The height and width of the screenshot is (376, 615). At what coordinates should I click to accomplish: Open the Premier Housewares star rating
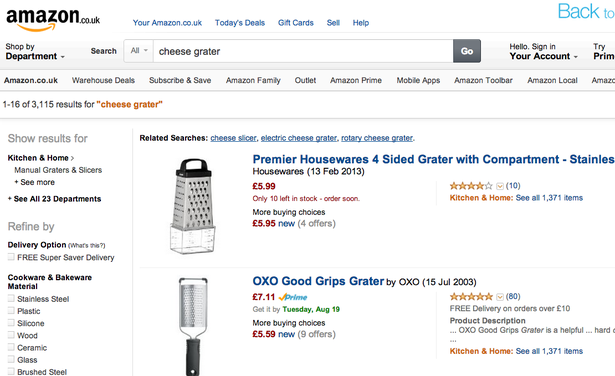(x=471, y=186)
